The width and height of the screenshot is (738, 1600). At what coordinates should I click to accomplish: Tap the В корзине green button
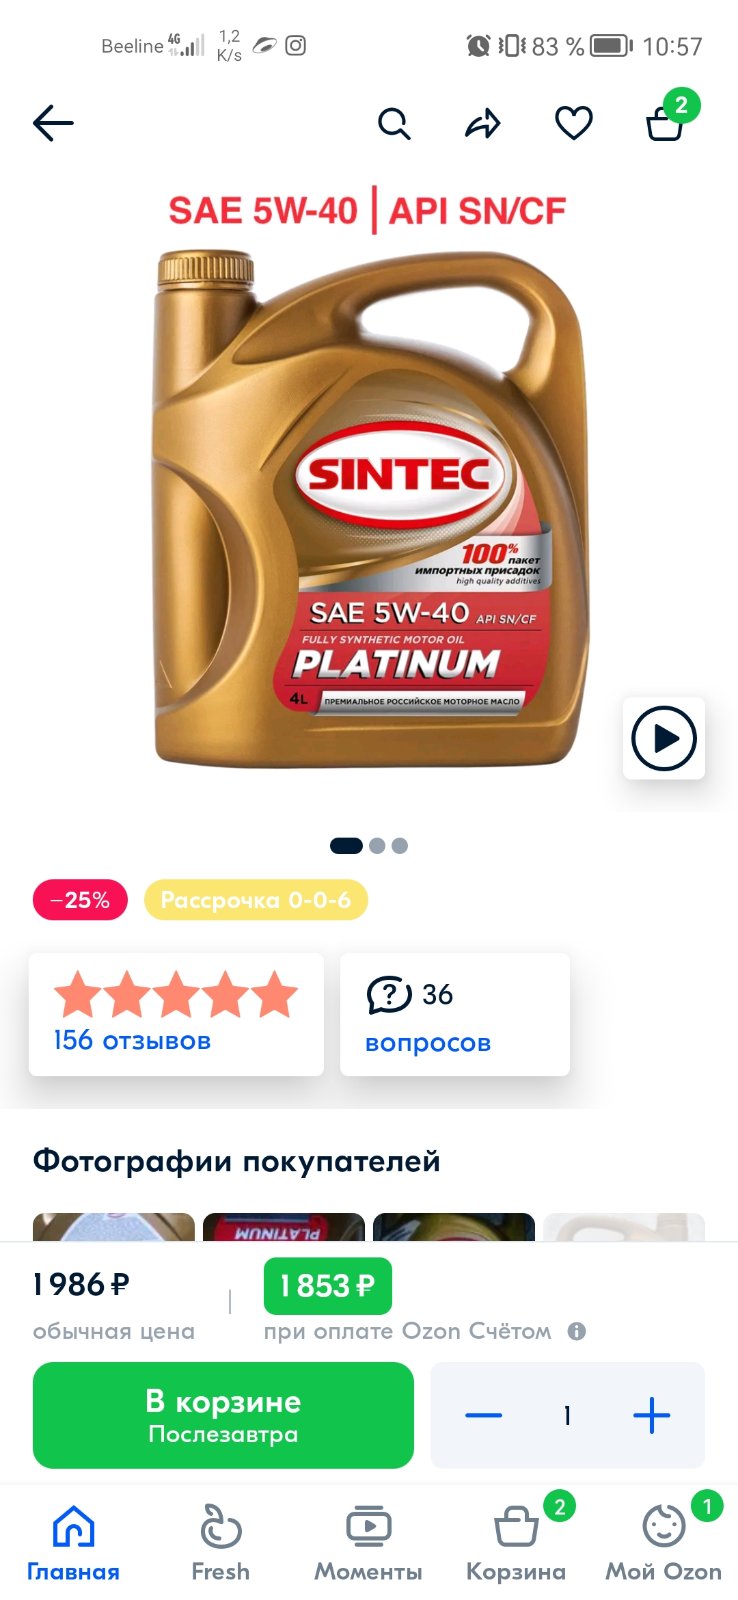coord(223,1415)
